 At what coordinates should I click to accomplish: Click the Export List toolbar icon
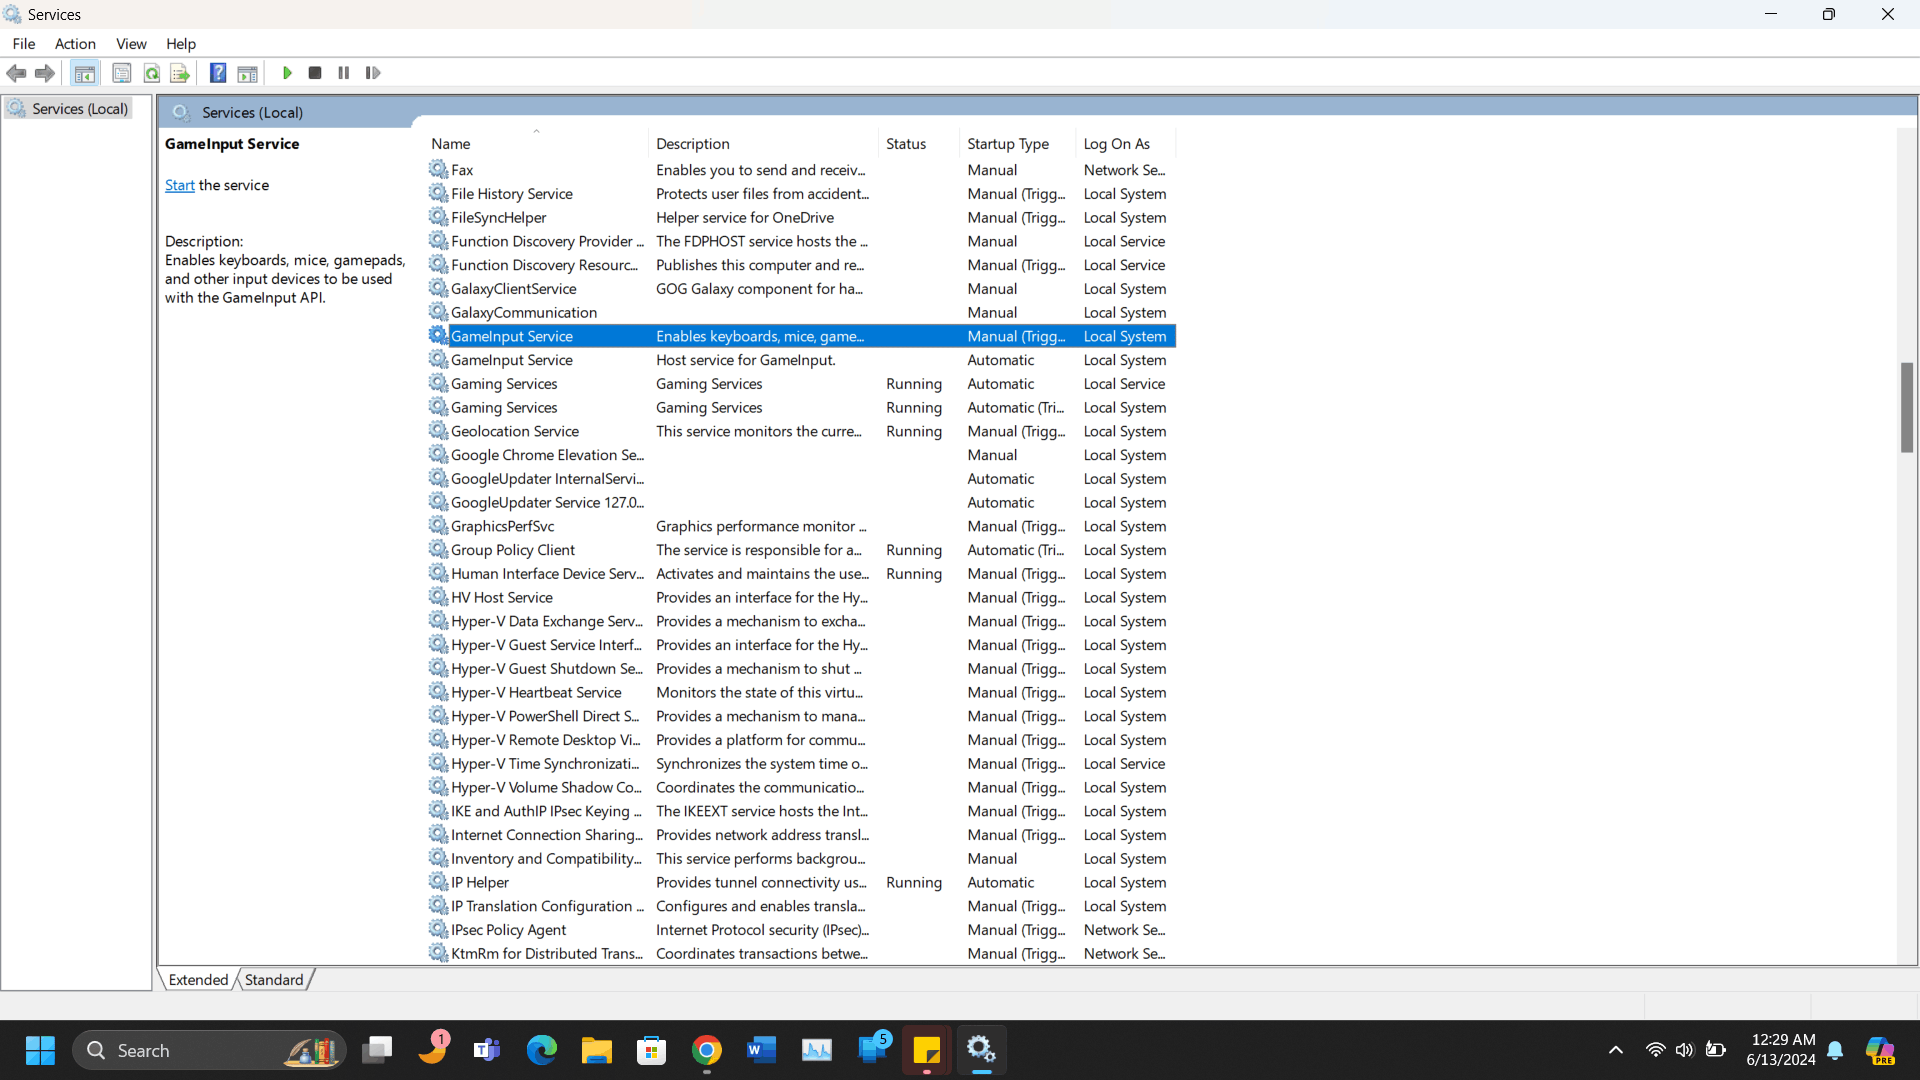(180, 73)
